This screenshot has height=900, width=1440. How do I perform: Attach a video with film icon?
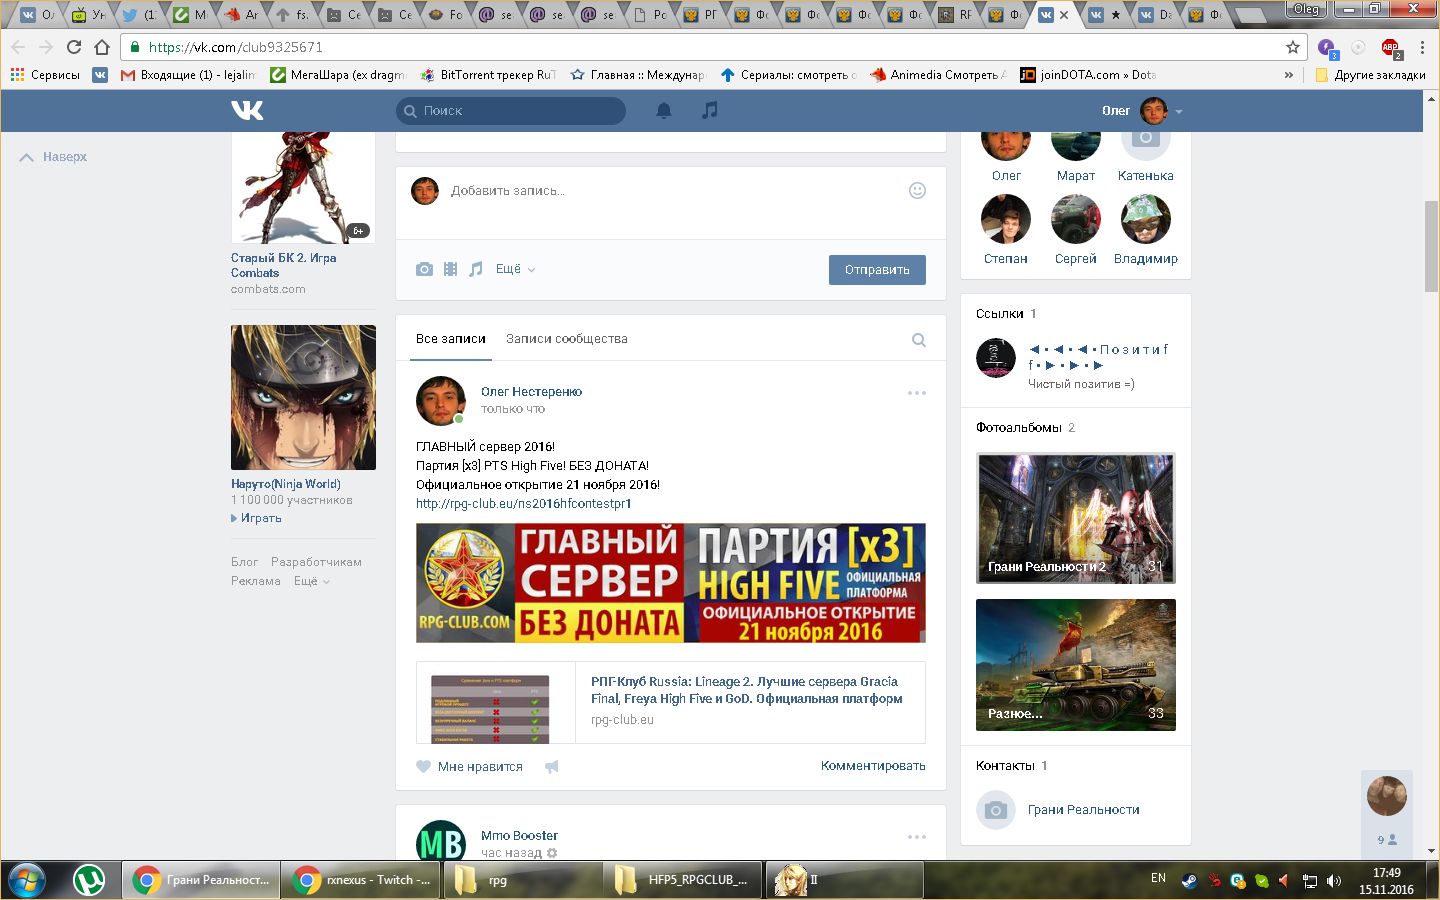(450, 269)
